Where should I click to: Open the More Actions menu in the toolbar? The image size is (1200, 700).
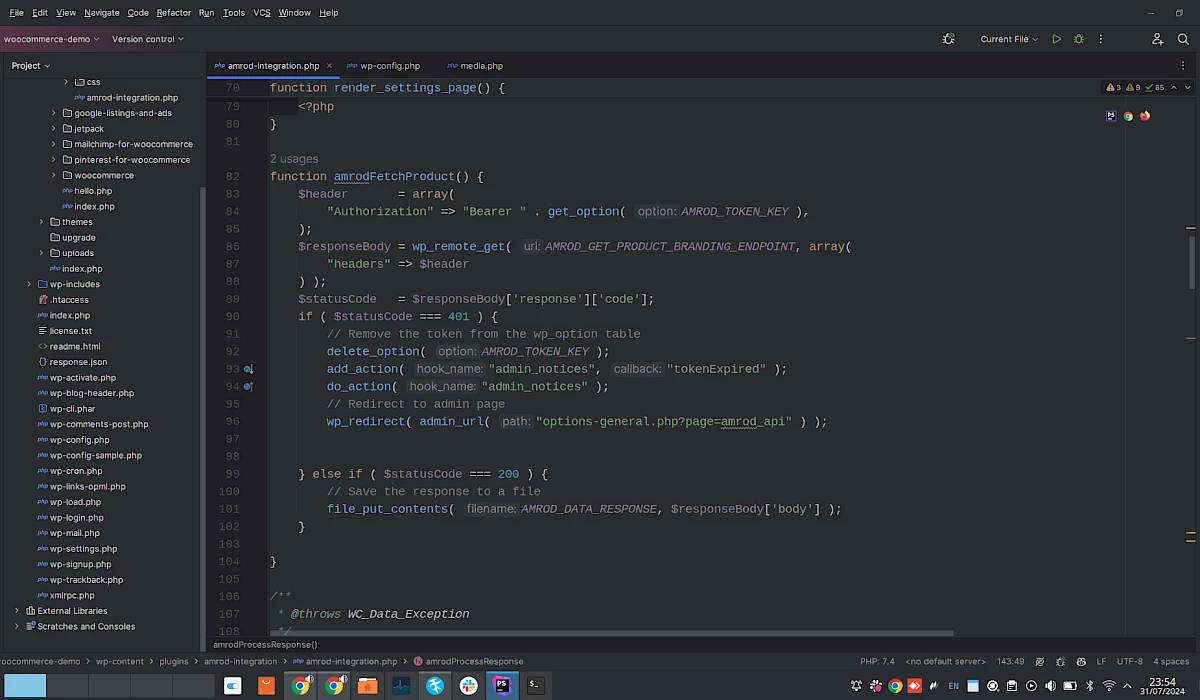coord(1101,39)
